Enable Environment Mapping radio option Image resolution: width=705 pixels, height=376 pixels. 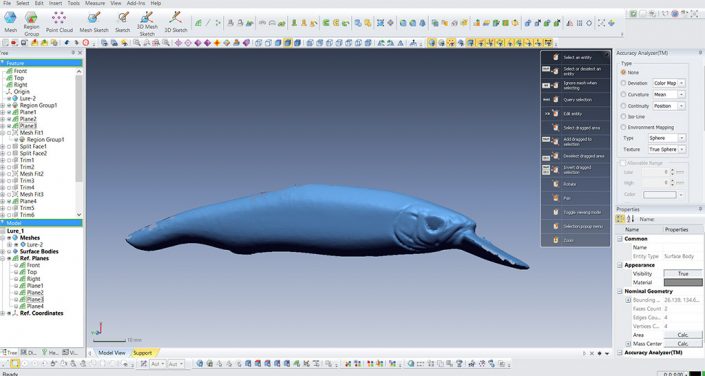[623, 127]
